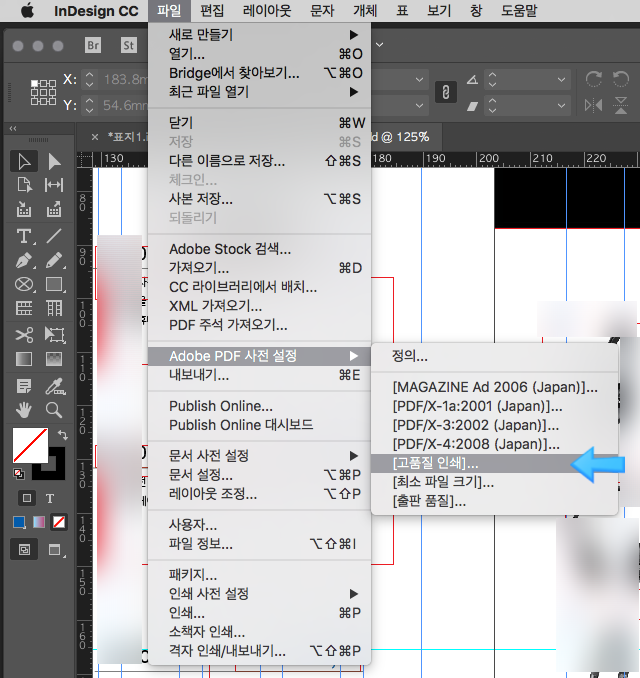Open the 개체 menu
This screenshot has height=678, width=640.
tap(365, 11)
